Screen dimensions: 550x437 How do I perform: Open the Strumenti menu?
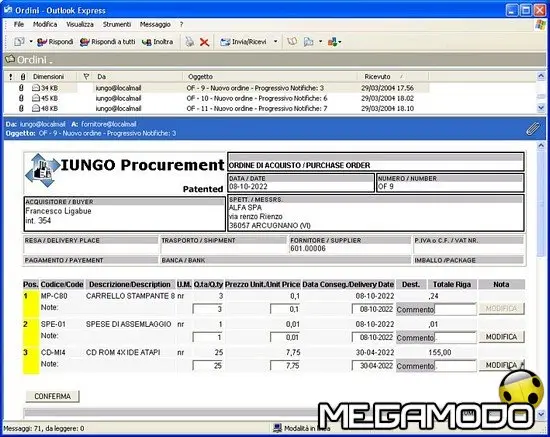(x=117, y=24)
